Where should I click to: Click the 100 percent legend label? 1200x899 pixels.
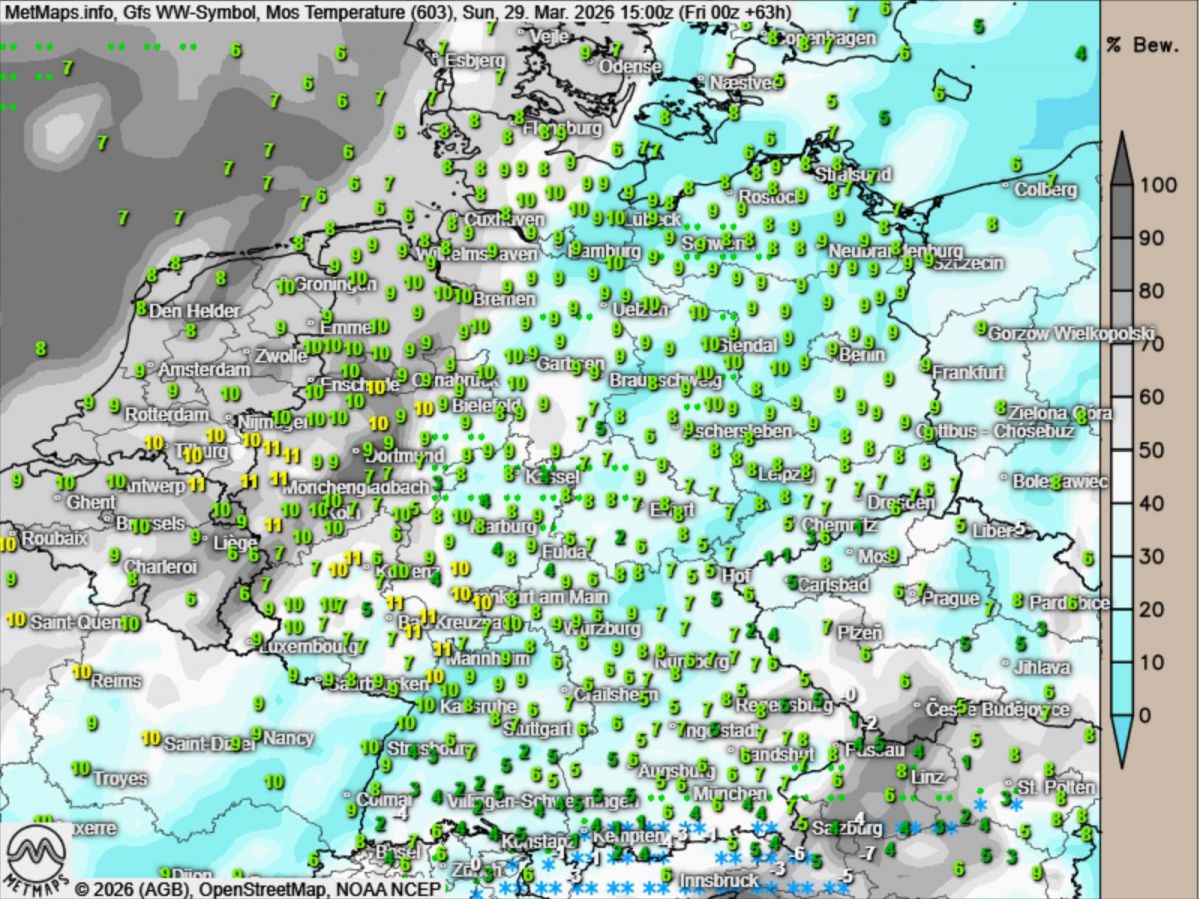[1157, 186]
